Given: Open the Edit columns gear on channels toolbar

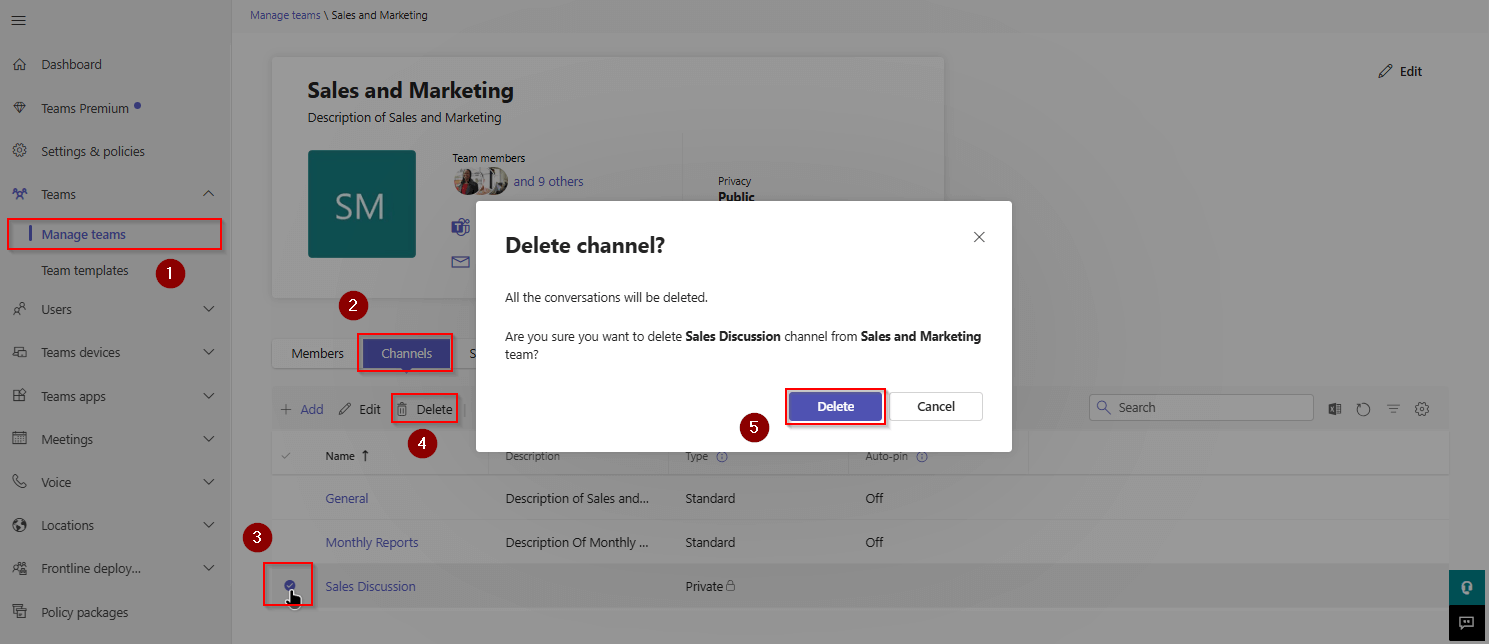Looking at the screenshot, I should click(x=1422, y=408).
